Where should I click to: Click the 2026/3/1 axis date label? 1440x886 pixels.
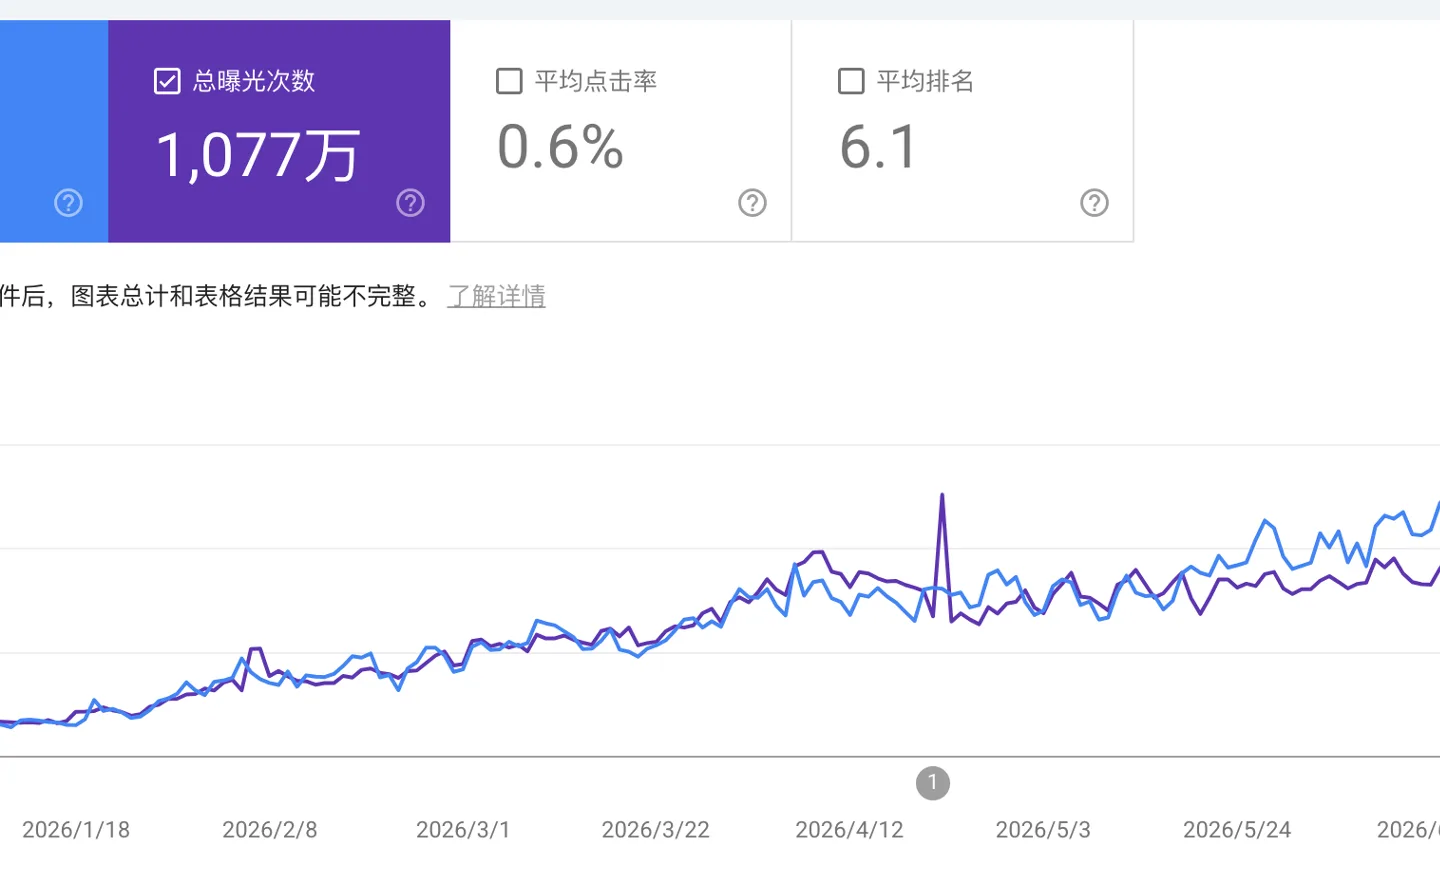coord(463,830)
